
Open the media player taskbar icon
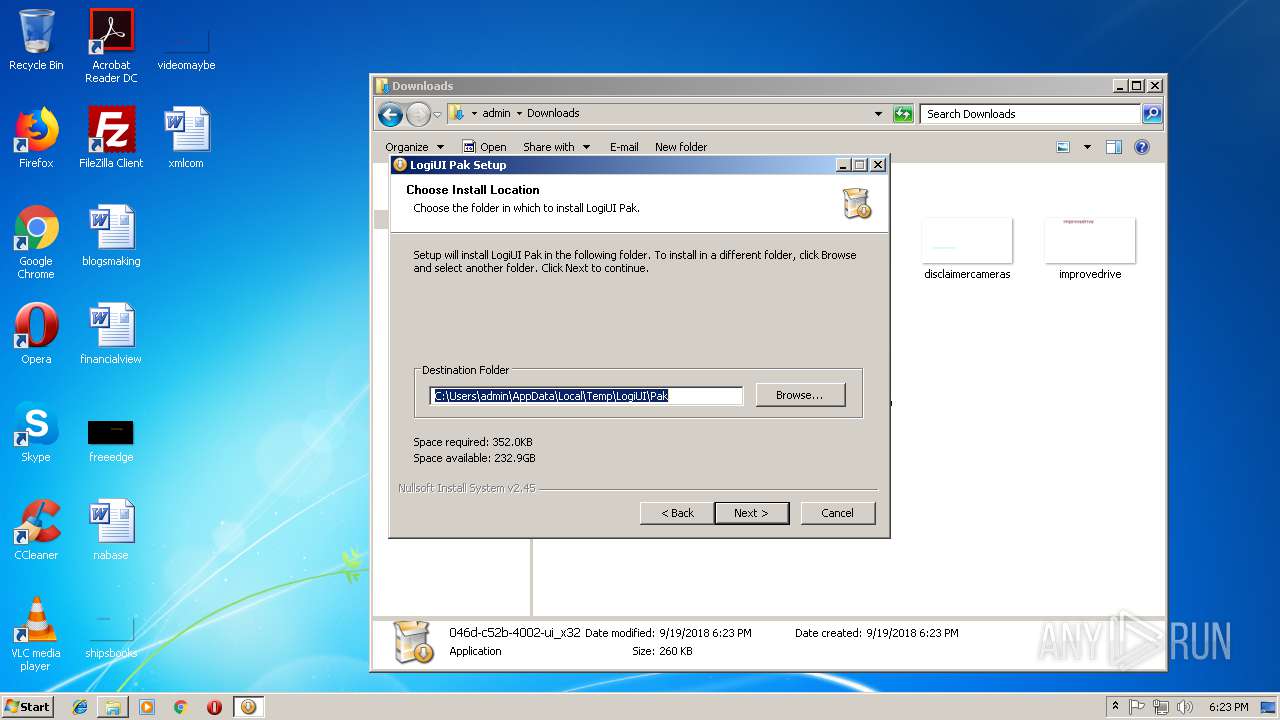(147, 707)
